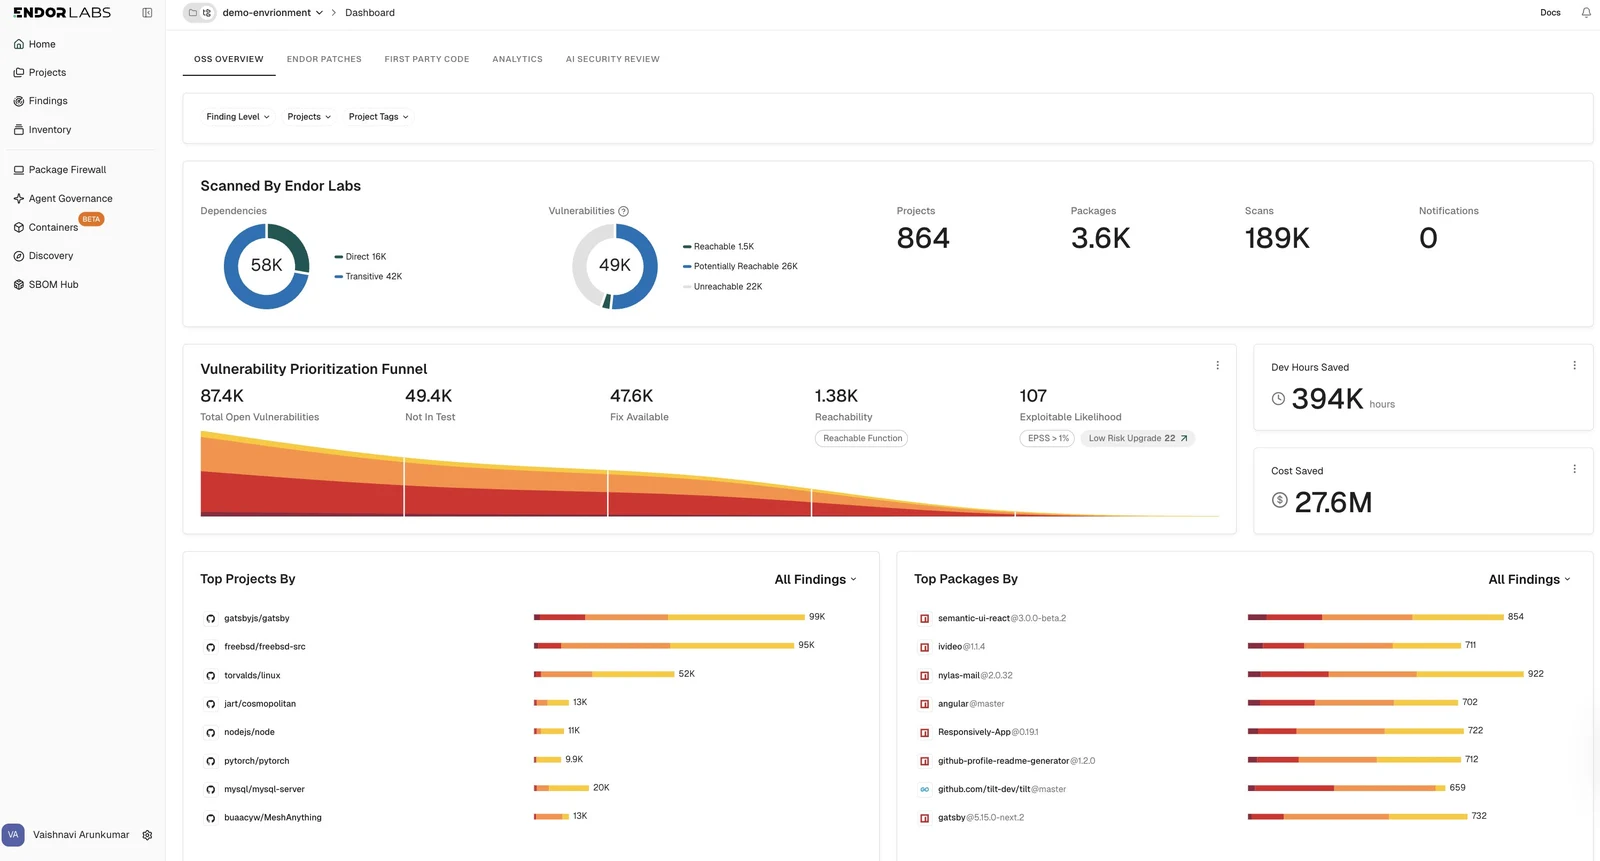Open Low Risk Upgrade 22 link

click(1138, 438)
